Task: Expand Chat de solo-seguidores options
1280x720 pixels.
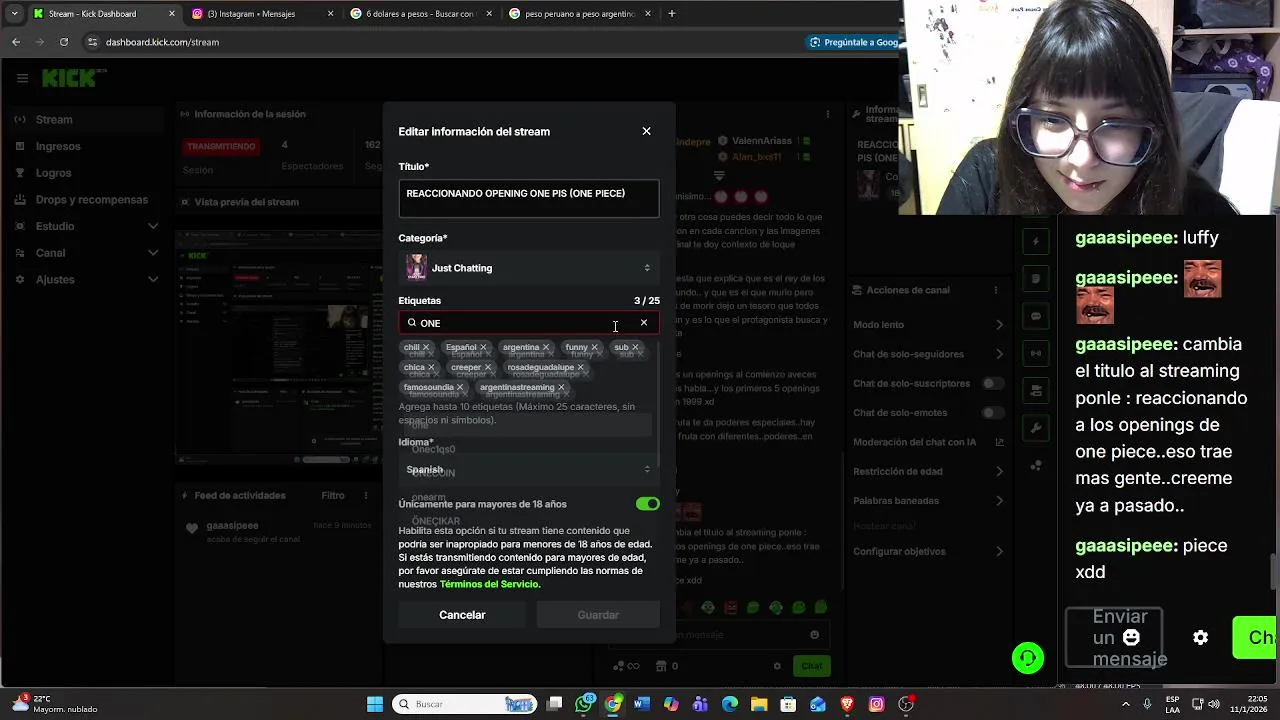Action: click(999, 354)
